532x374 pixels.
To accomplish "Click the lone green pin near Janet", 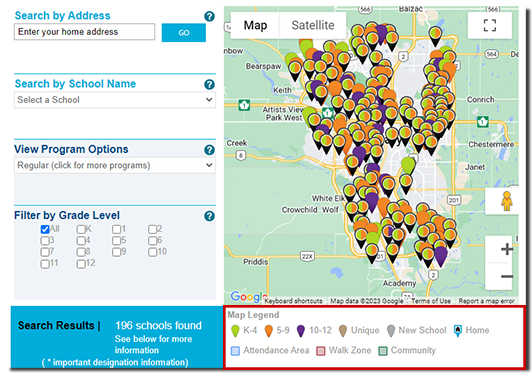I will pyautogui.click(x=408, y=165).
